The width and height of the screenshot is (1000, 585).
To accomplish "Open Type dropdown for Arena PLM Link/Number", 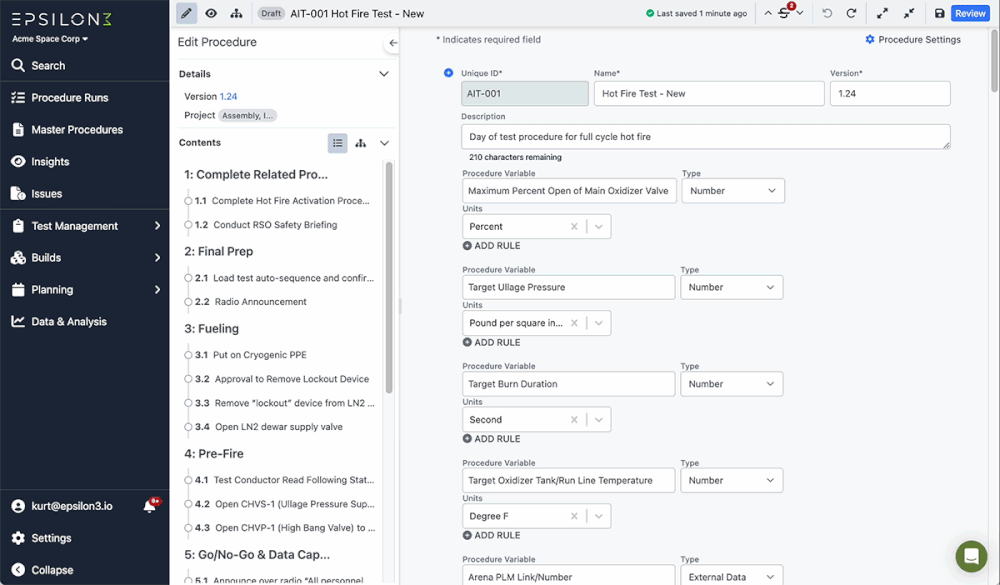I will click(x=732, y=576).
